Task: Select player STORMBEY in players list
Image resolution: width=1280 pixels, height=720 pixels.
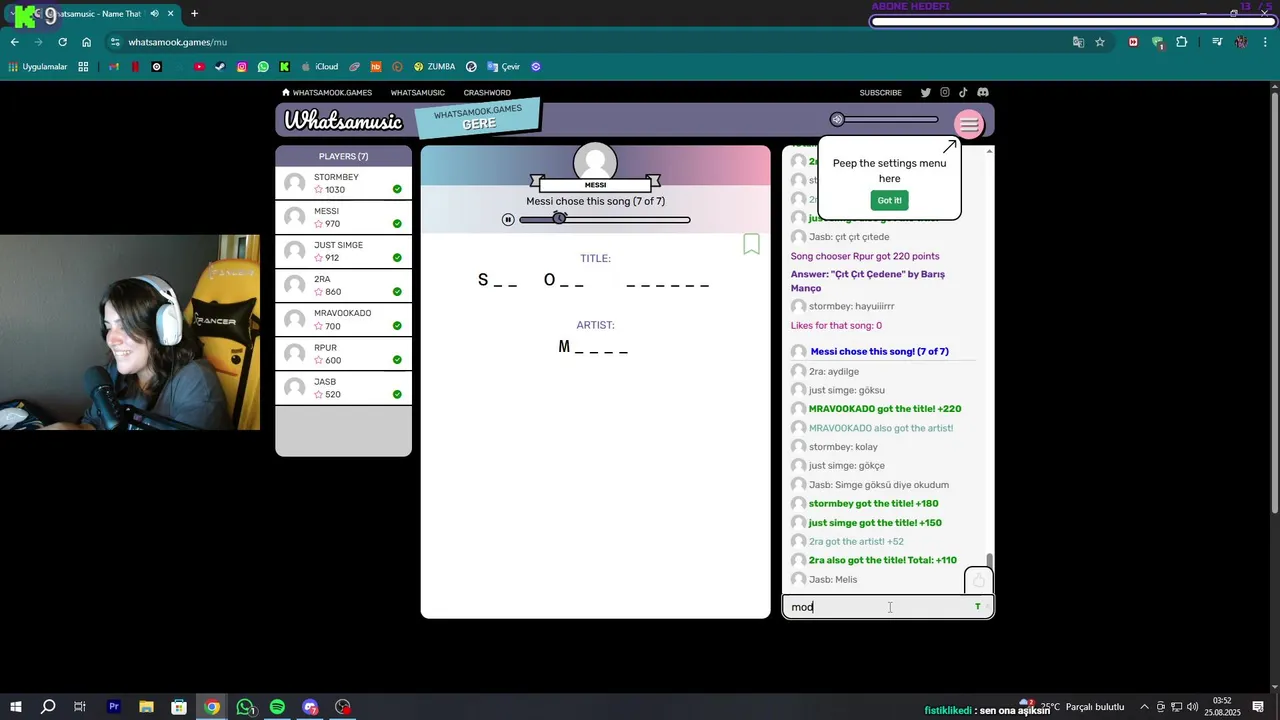Action: 343,183
